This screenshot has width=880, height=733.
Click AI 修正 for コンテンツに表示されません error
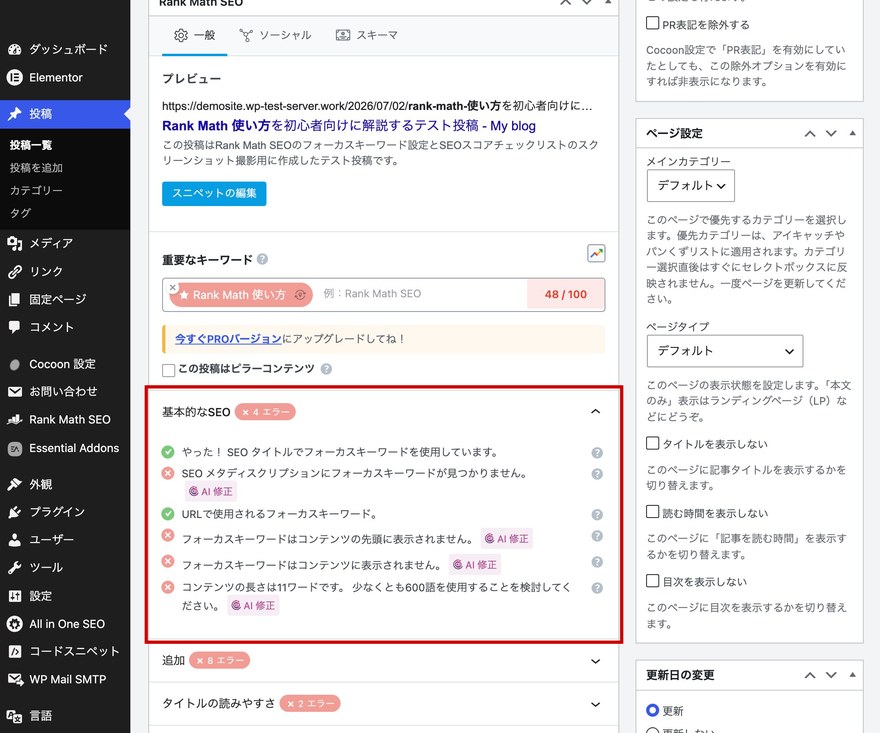[475, 565]
